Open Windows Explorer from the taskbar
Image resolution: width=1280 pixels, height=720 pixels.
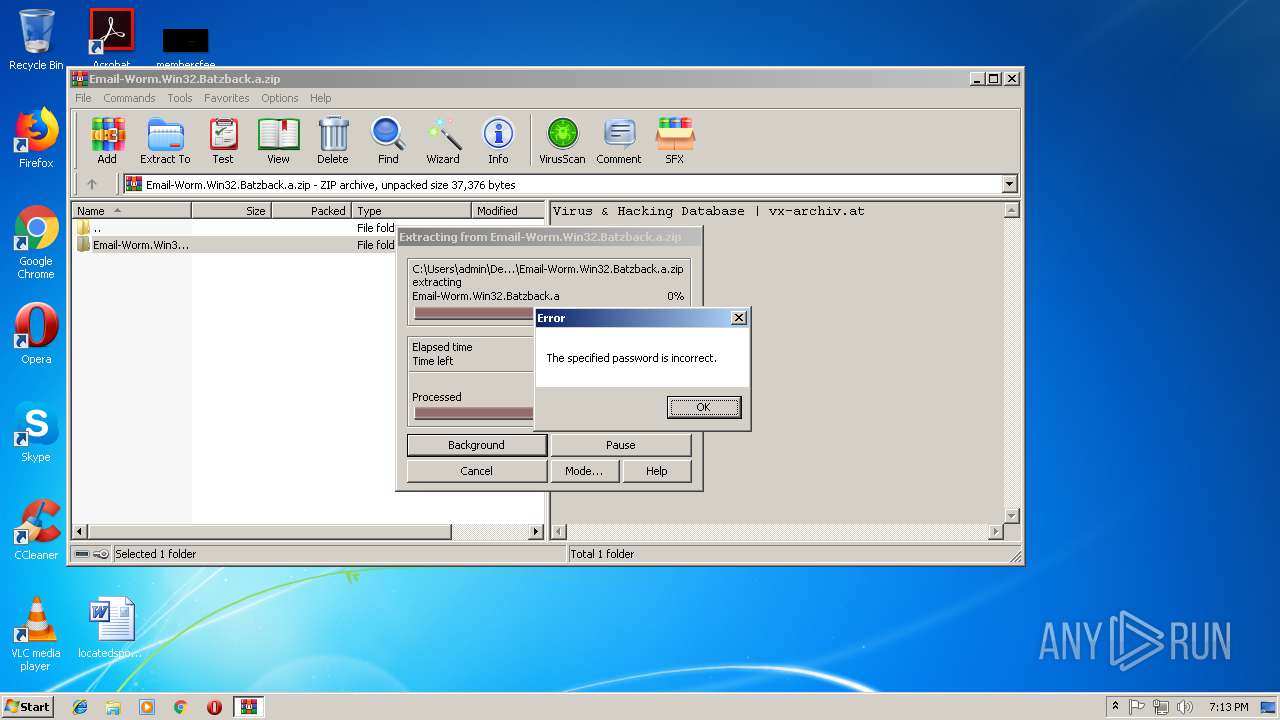(x=113, y=707)
